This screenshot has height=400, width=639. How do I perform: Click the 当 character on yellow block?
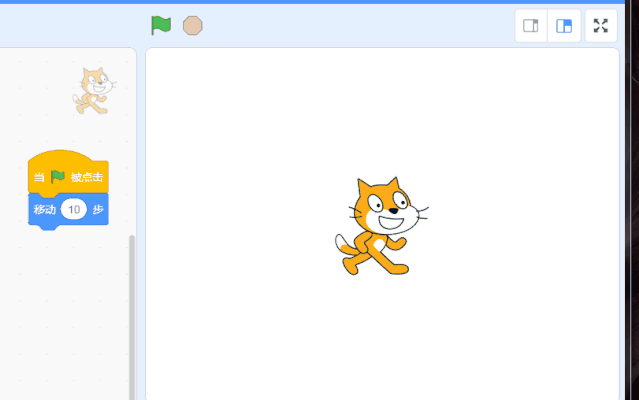pyautogui.click(x=39, y=177)
